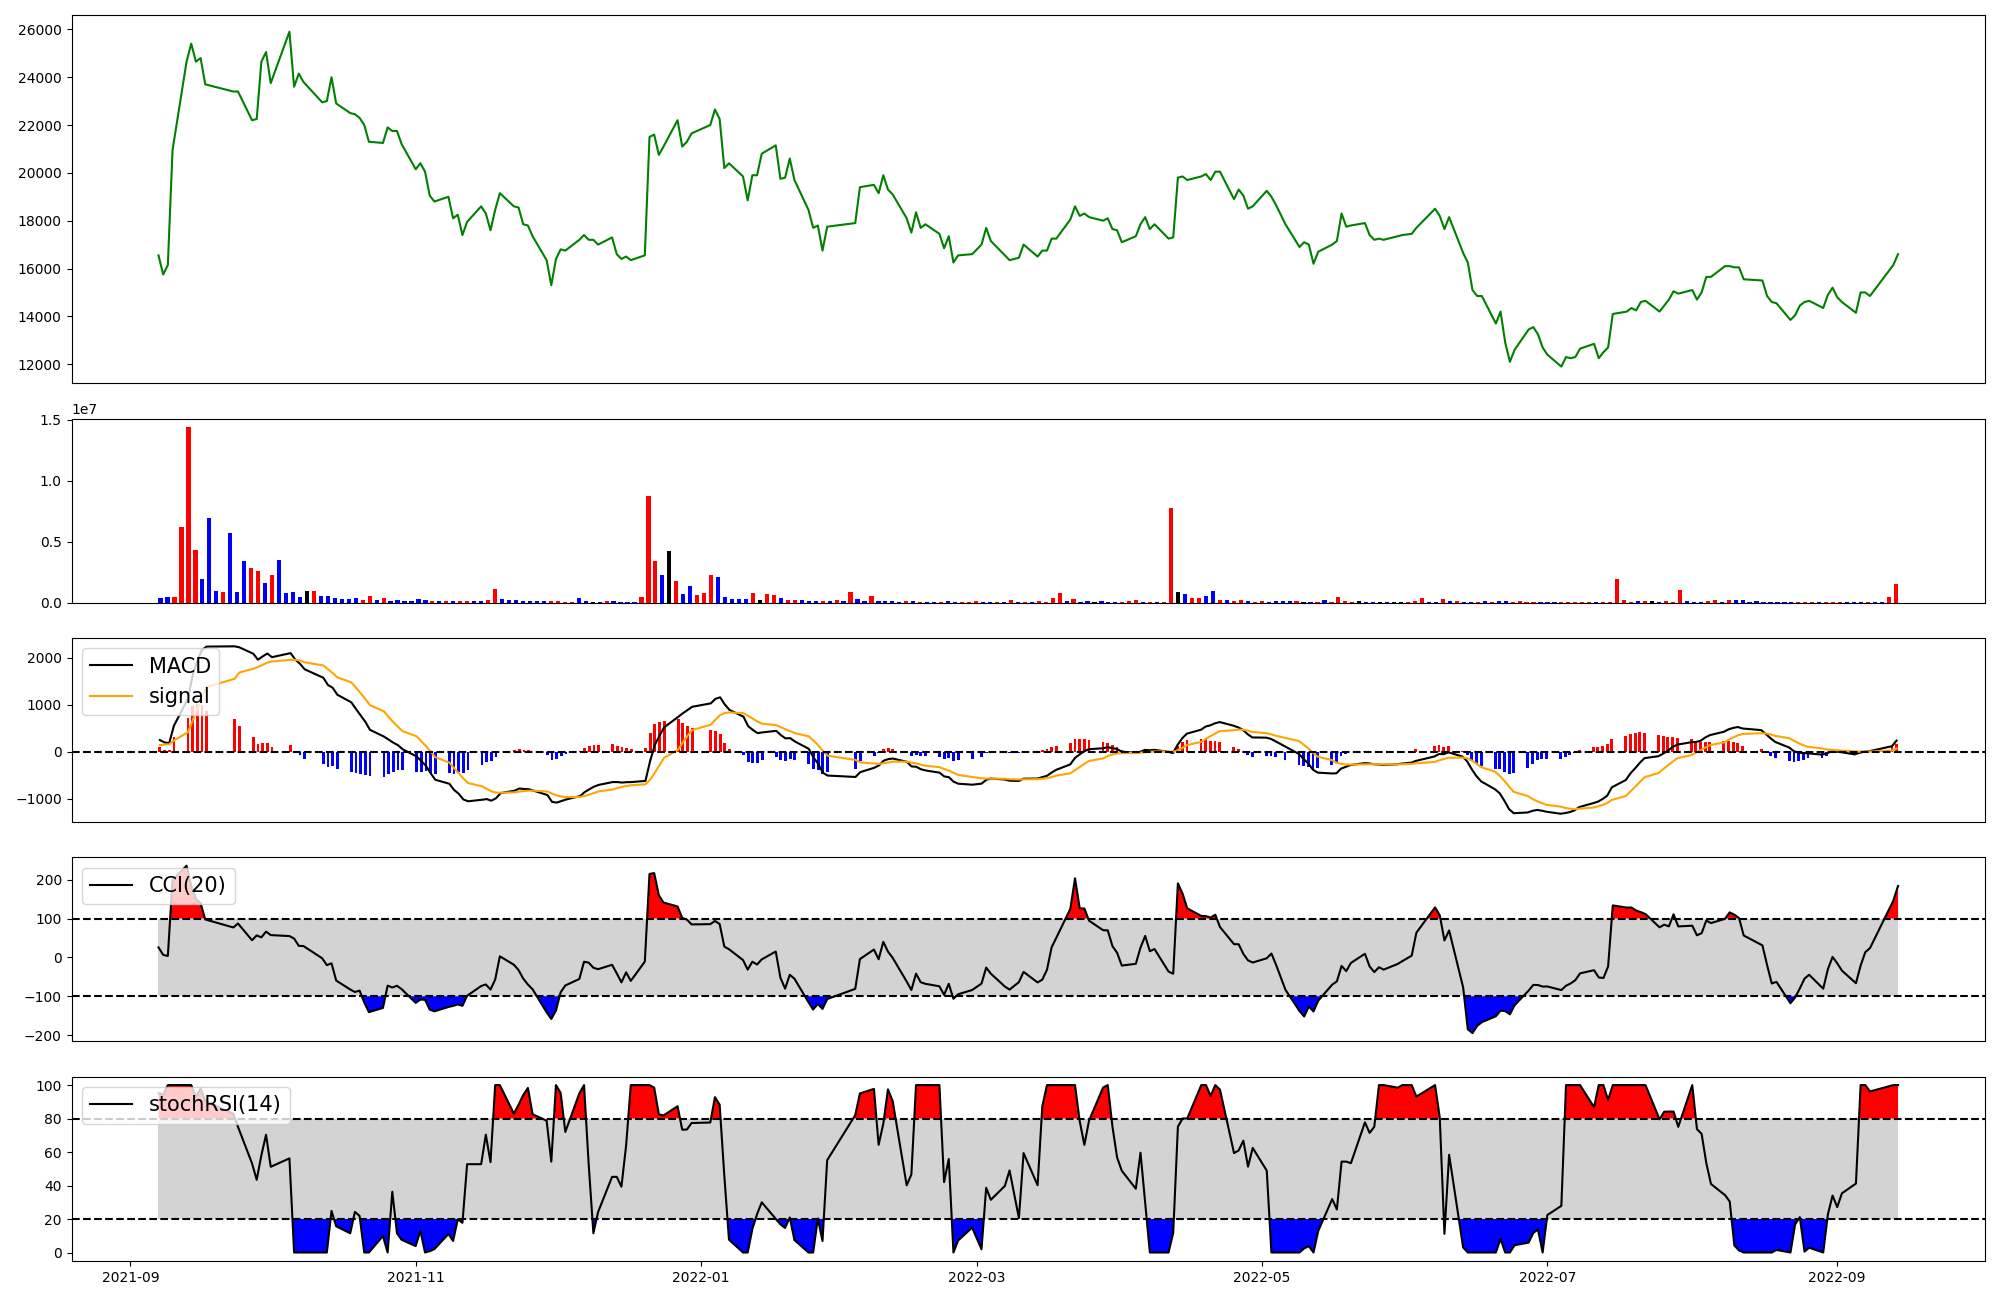Click the signal legend text
Viewport: 2000px width, 1300px height.
179,696
